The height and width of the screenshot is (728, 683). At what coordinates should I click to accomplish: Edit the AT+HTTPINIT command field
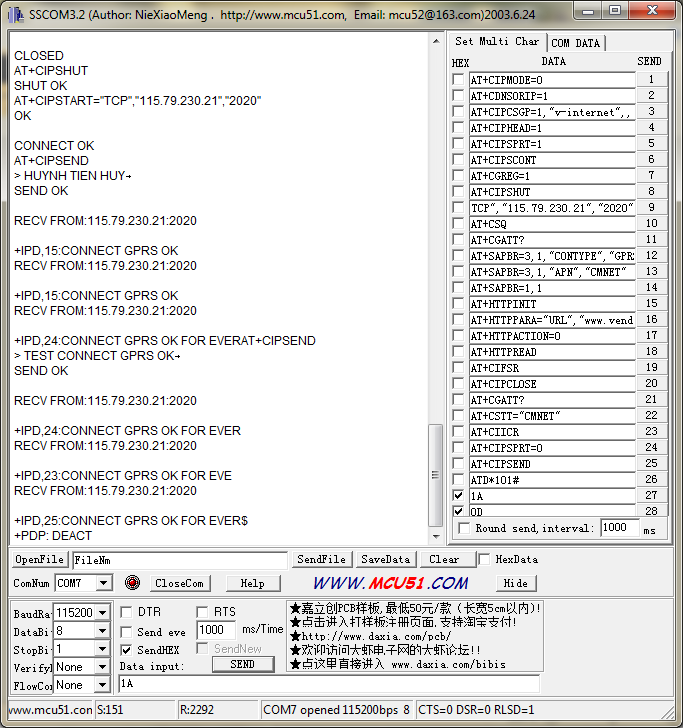[x=552, y=304]
